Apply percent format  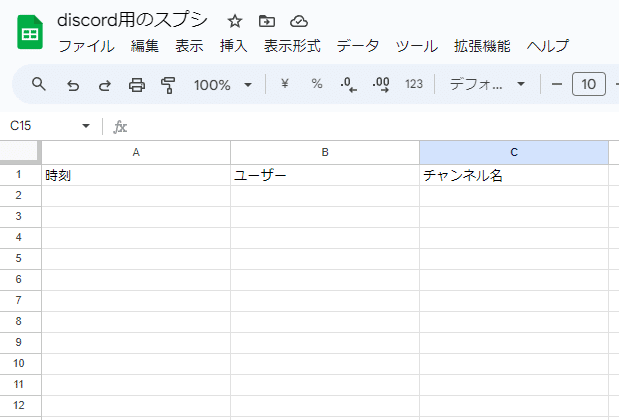317,84
